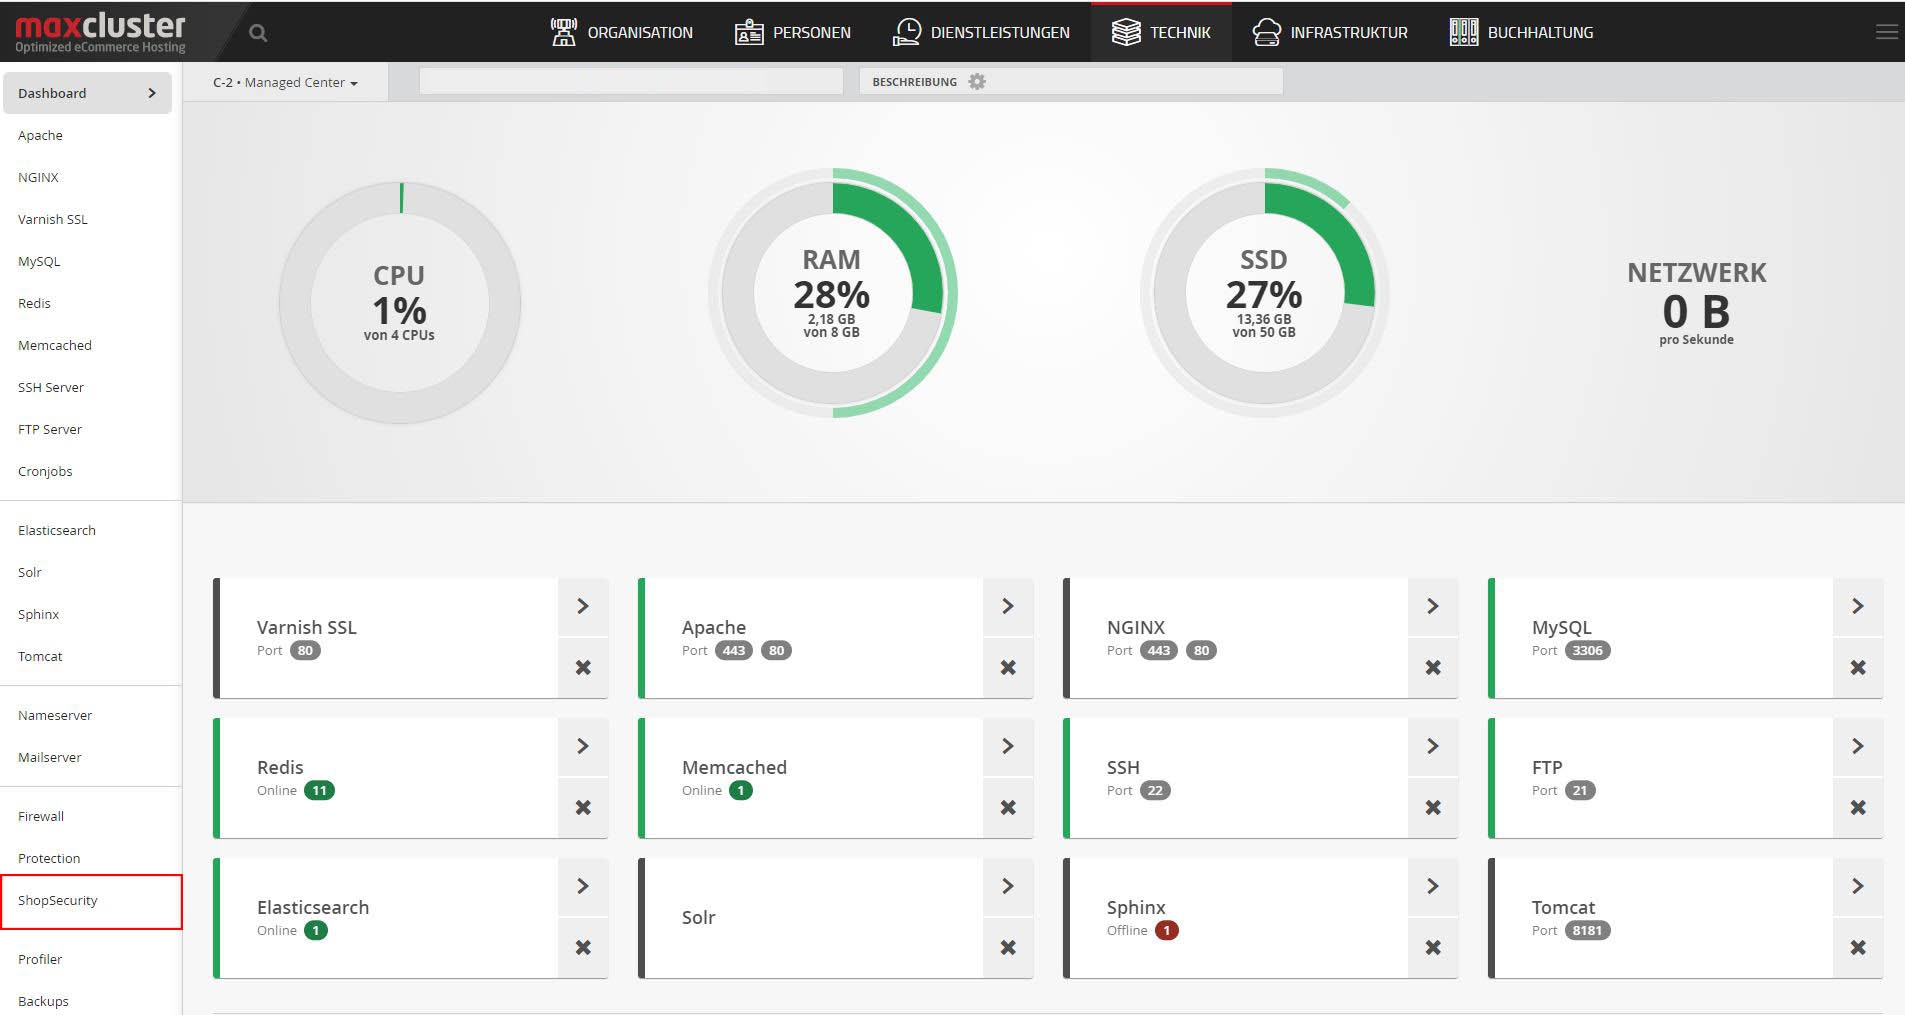Open Varnish SSL details arrow
Screen dimensions: 1905x1015
(x=583, y=606)
